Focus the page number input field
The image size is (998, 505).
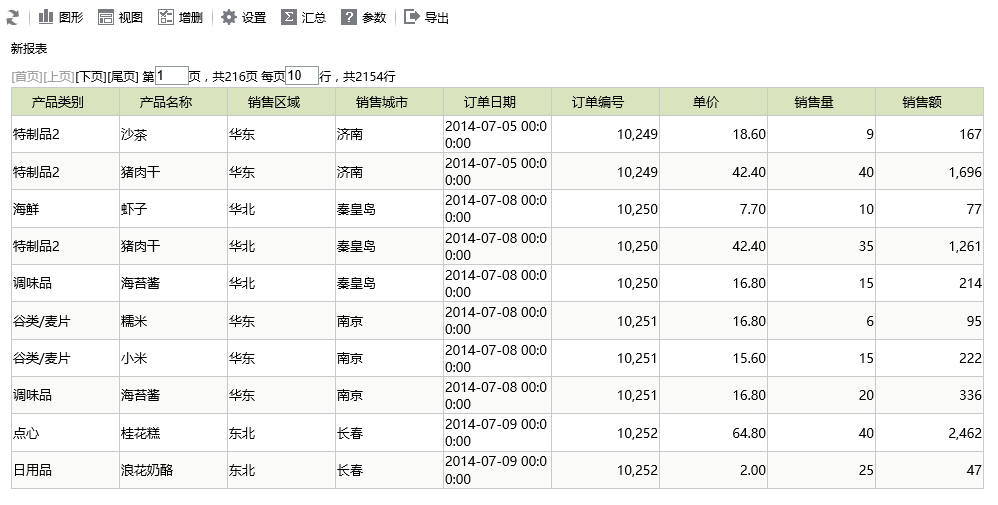tap(172, 76)
